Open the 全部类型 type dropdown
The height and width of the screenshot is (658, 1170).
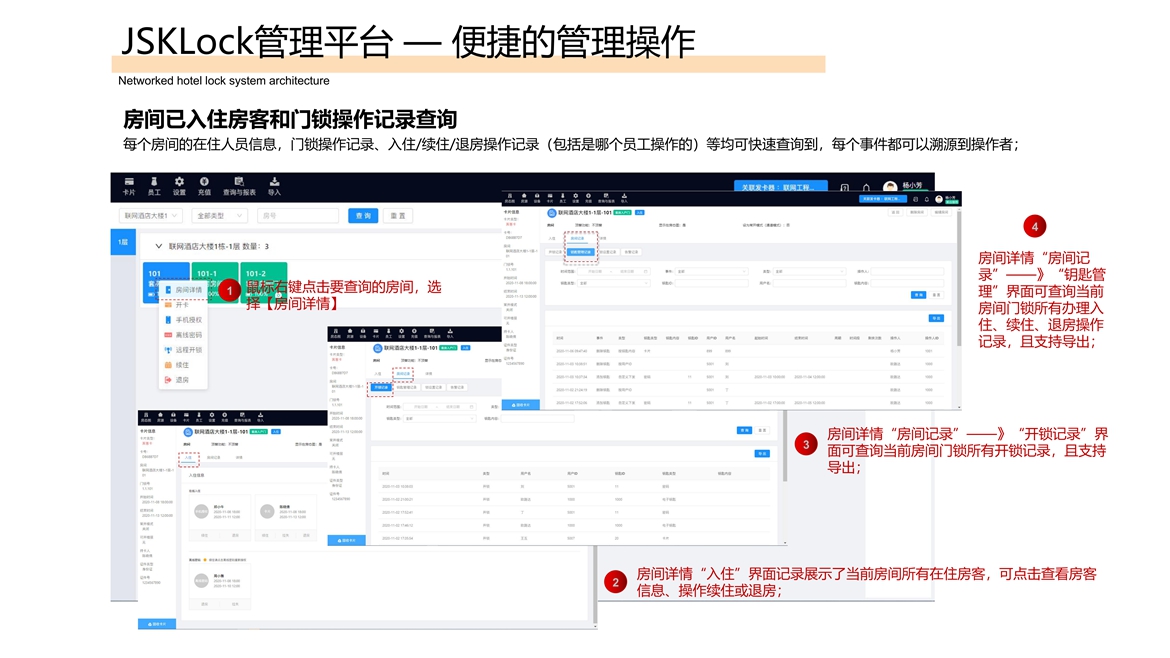220,216
